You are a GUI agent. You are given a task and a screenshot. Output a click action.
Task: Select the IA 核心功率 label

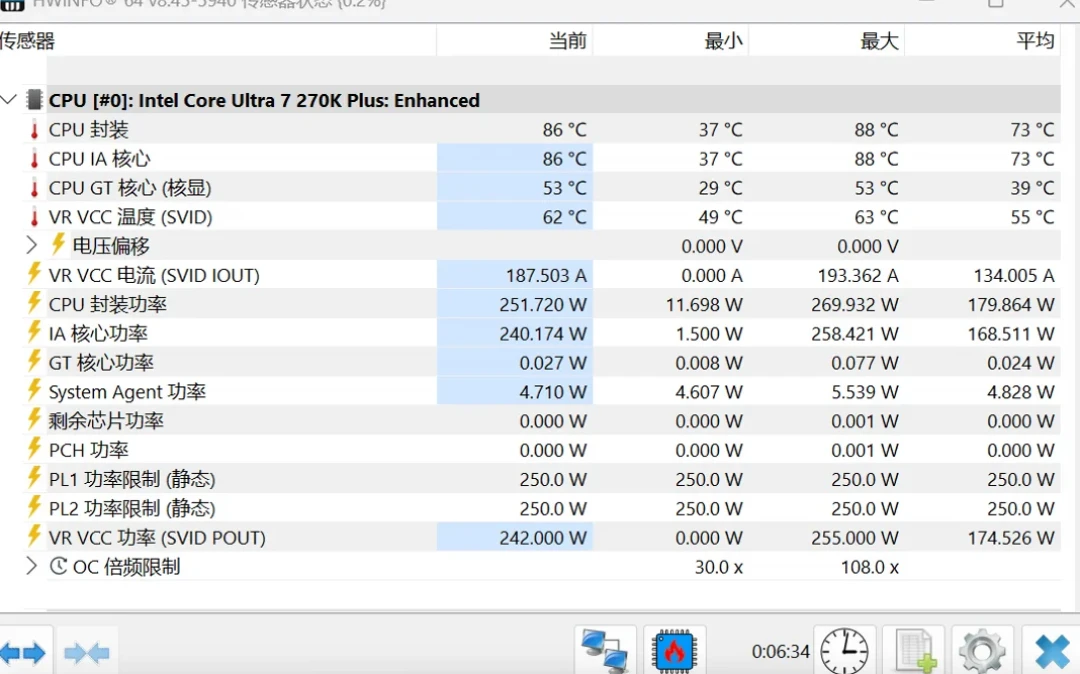(98, 333)
